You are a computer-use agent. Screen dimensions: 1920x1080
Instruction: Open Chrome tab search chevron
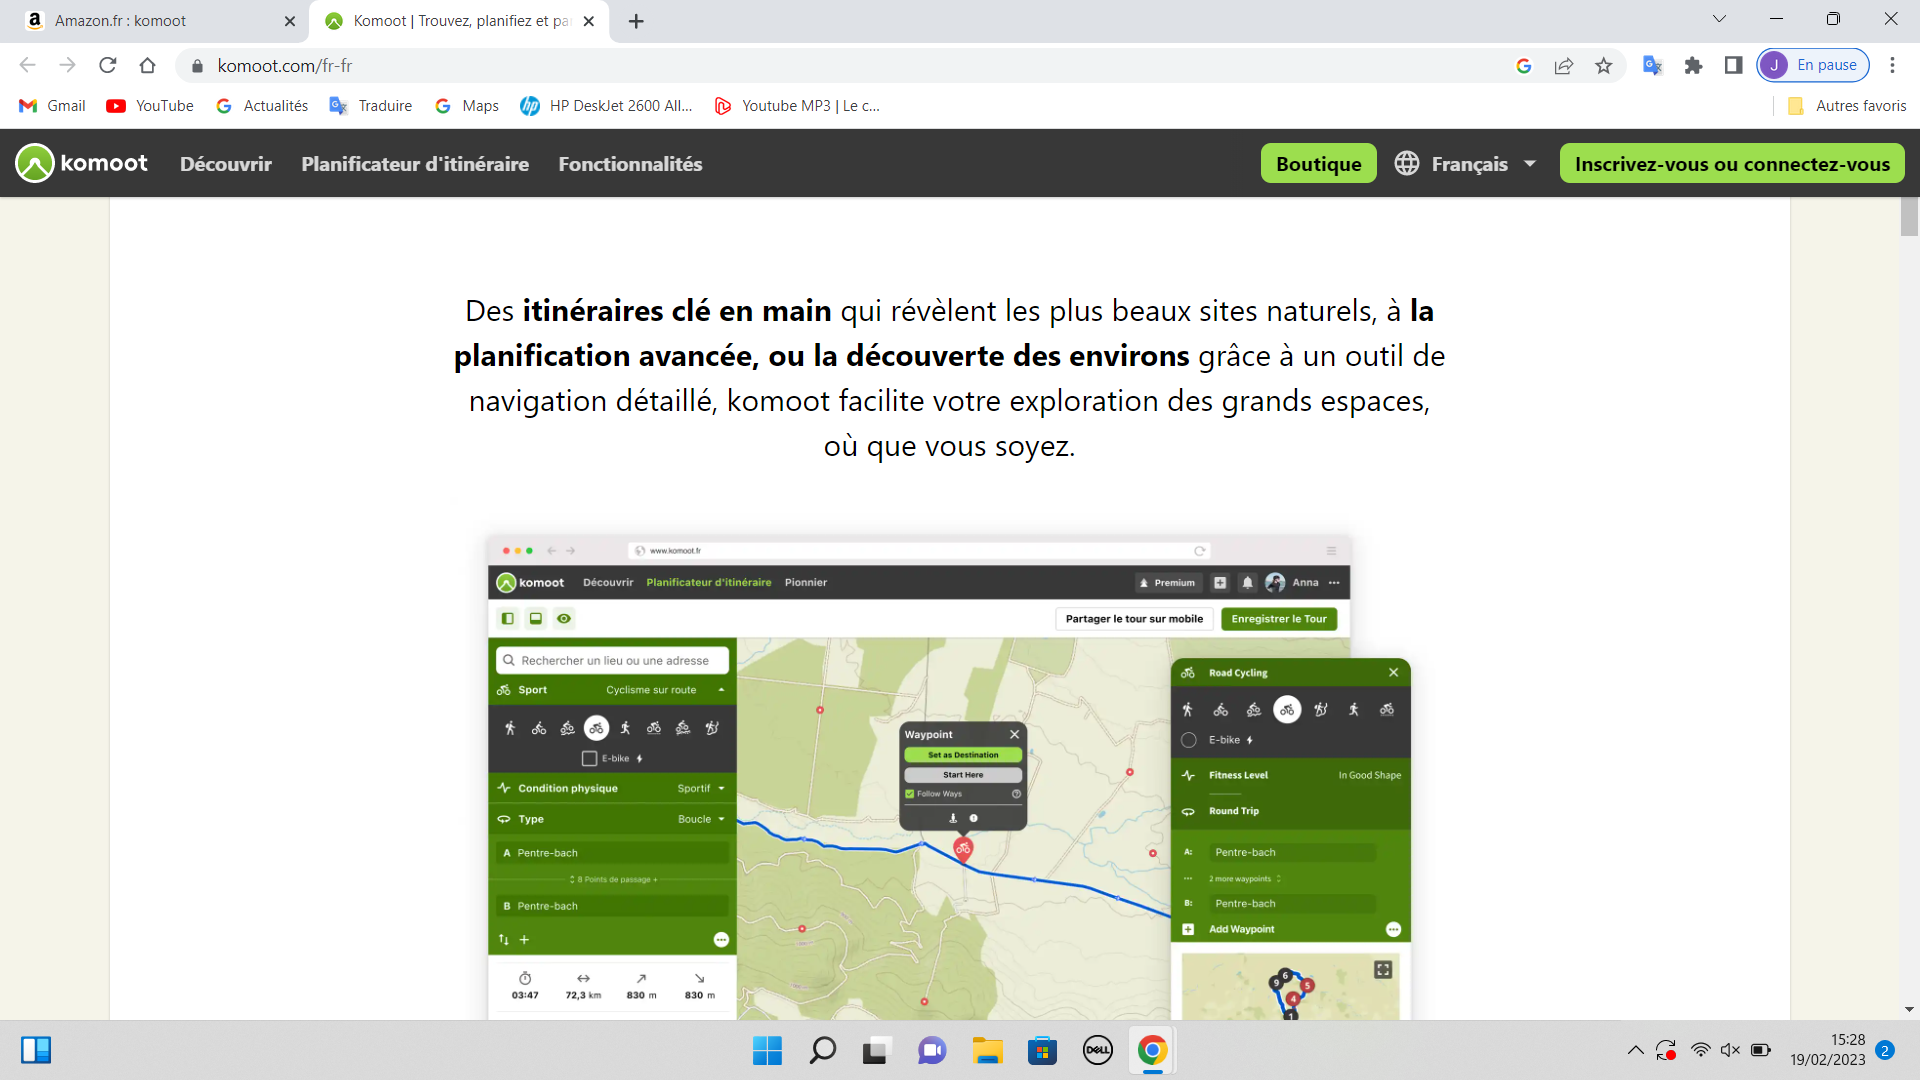point(1719,19)
